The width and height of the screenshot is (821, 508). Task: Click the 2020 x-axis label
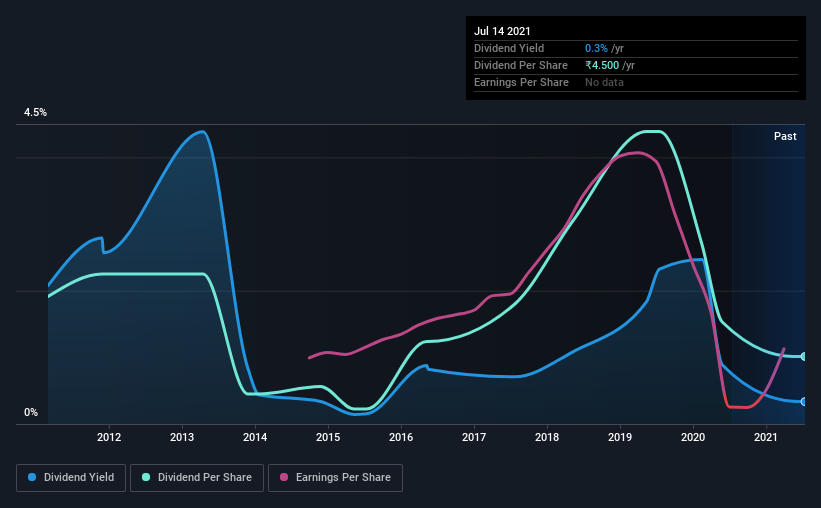point(693,437)
